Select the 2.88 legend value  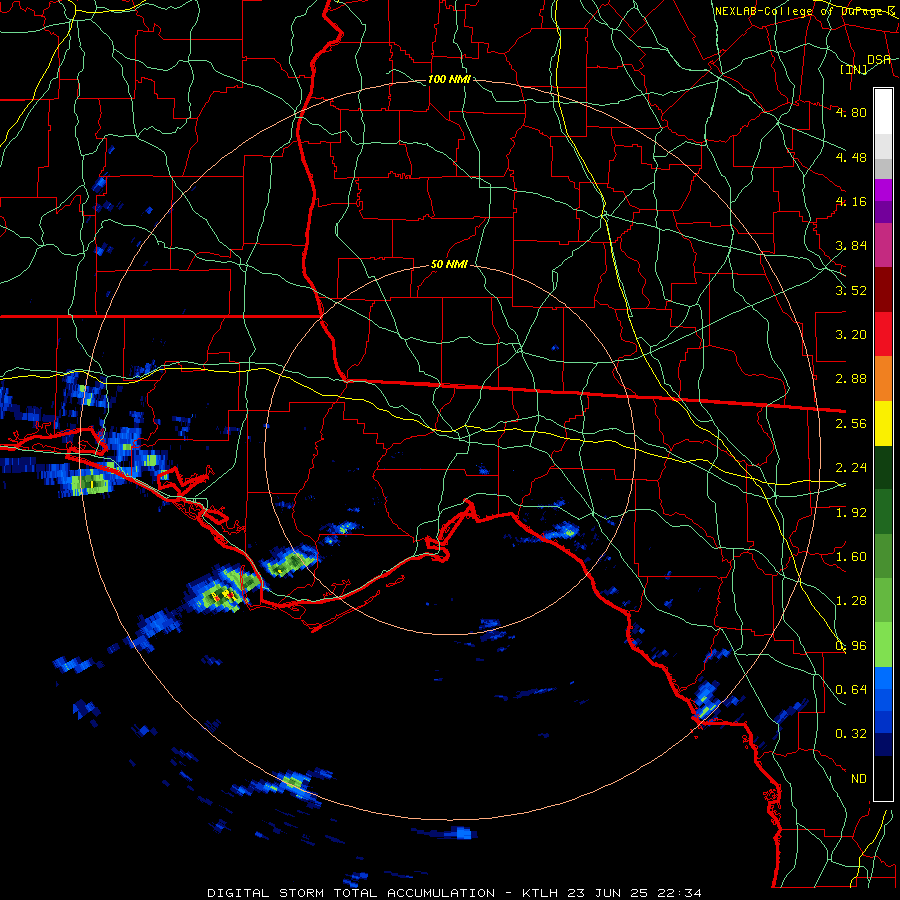coord(851,379)
